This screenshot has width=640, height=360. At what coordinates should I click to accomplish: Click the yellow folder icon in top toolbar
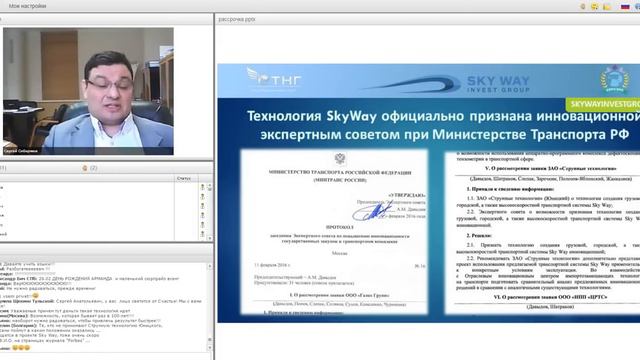(x=607, y=7)
